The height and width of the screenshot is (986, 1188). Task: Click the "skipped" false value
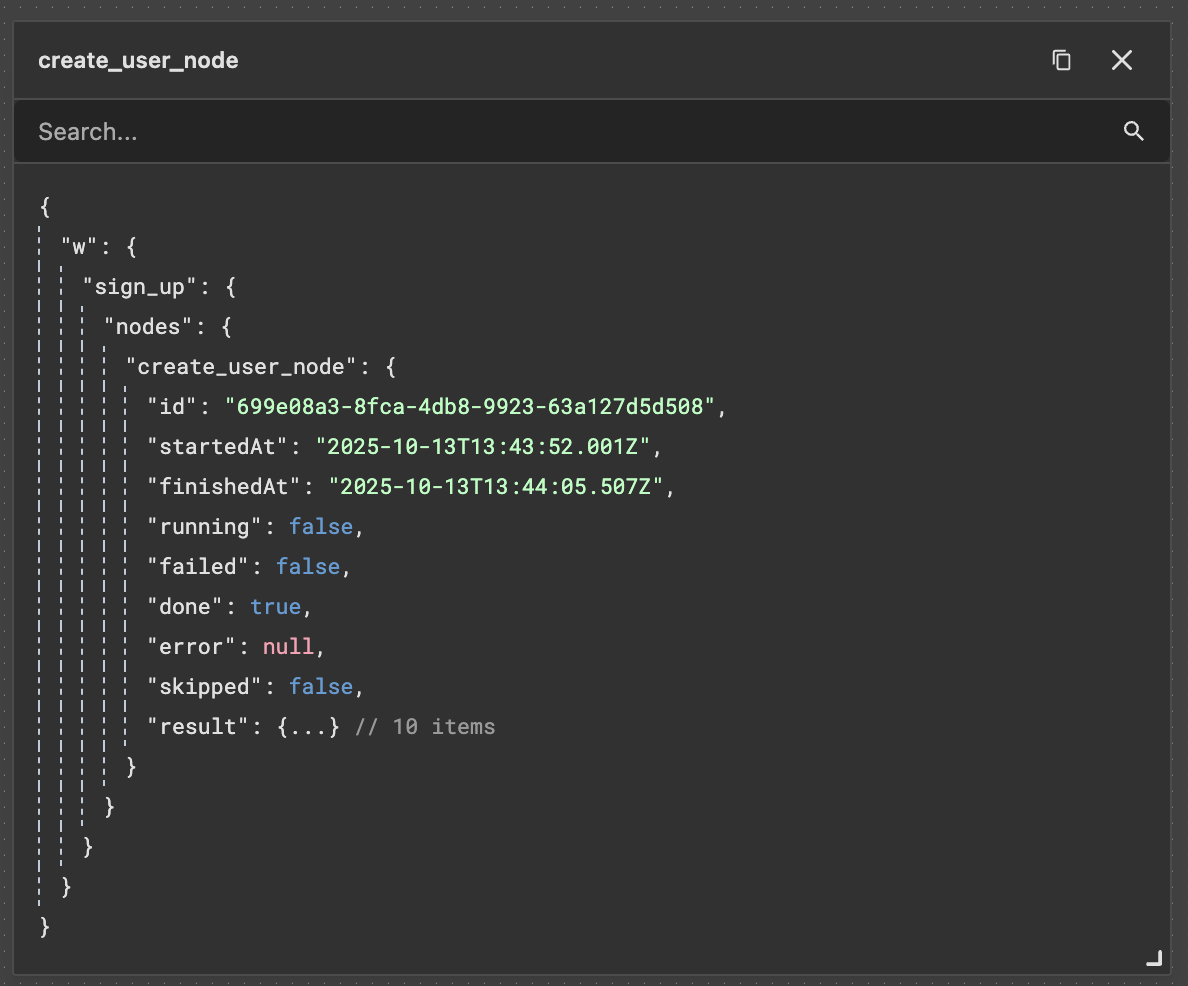click(x=321, y=687)
